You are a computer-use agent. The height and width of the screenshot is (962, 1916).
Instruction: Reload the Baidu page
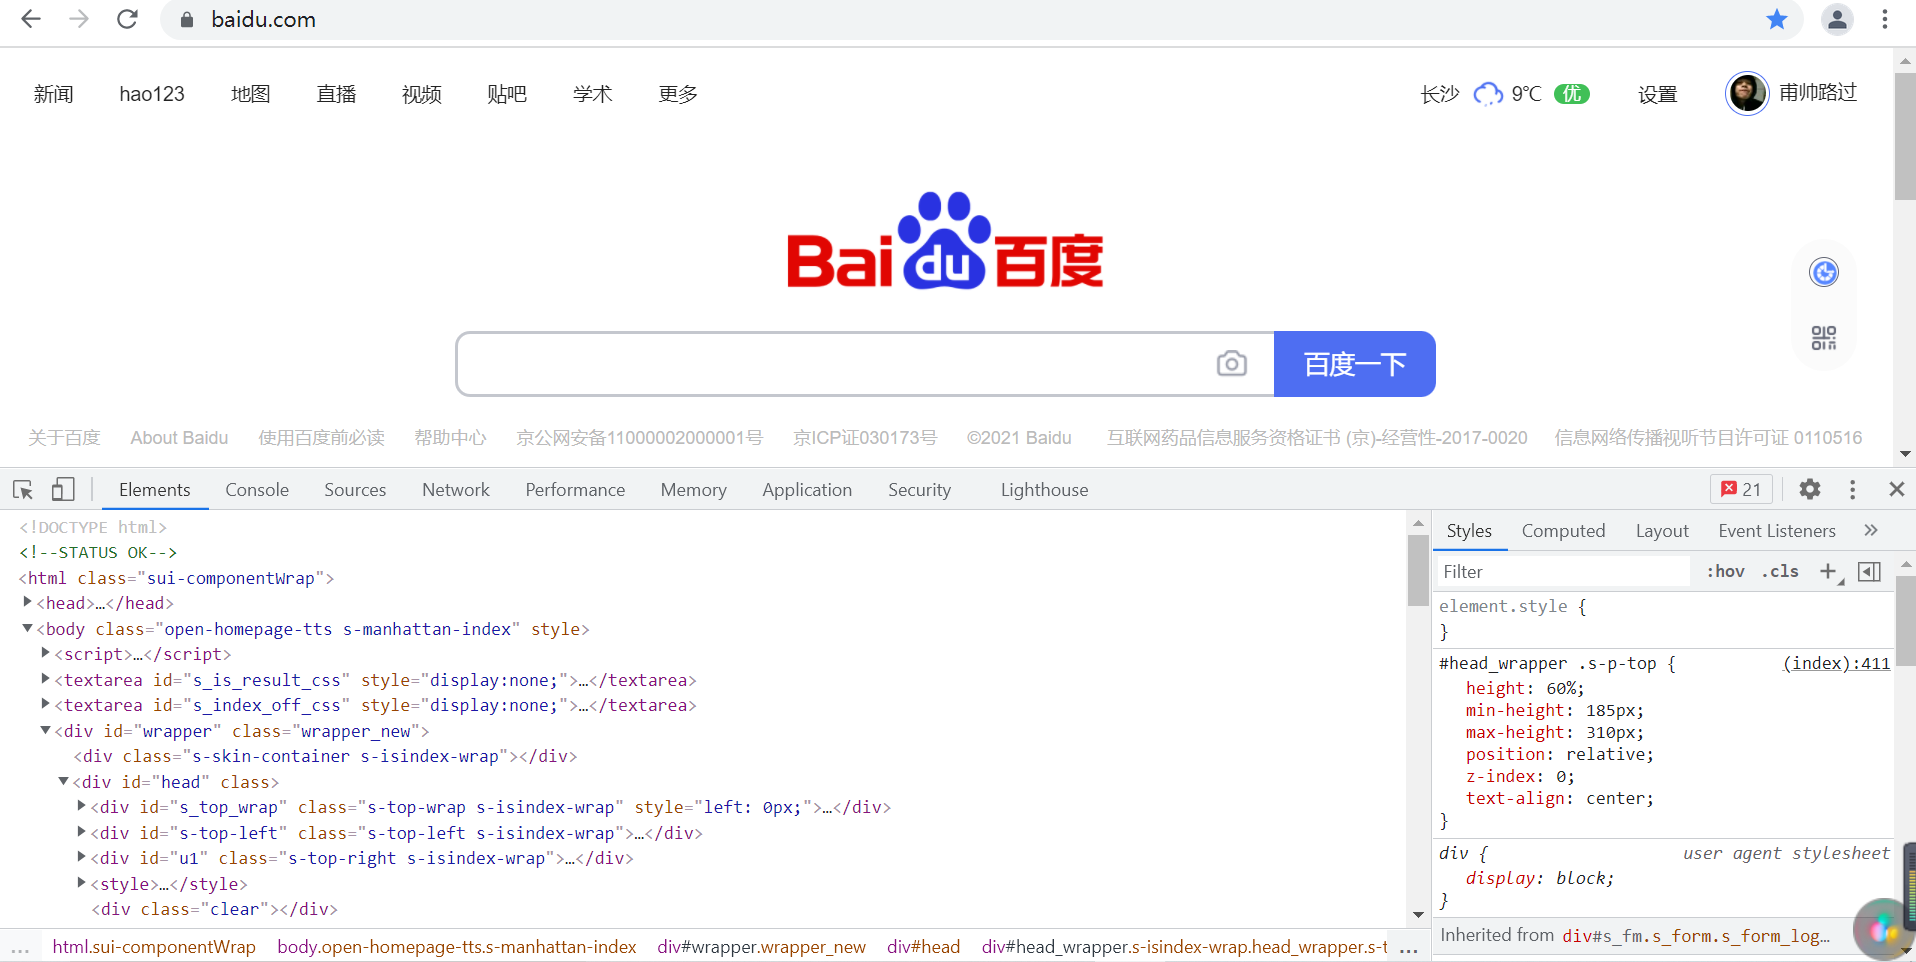point(127,19)
